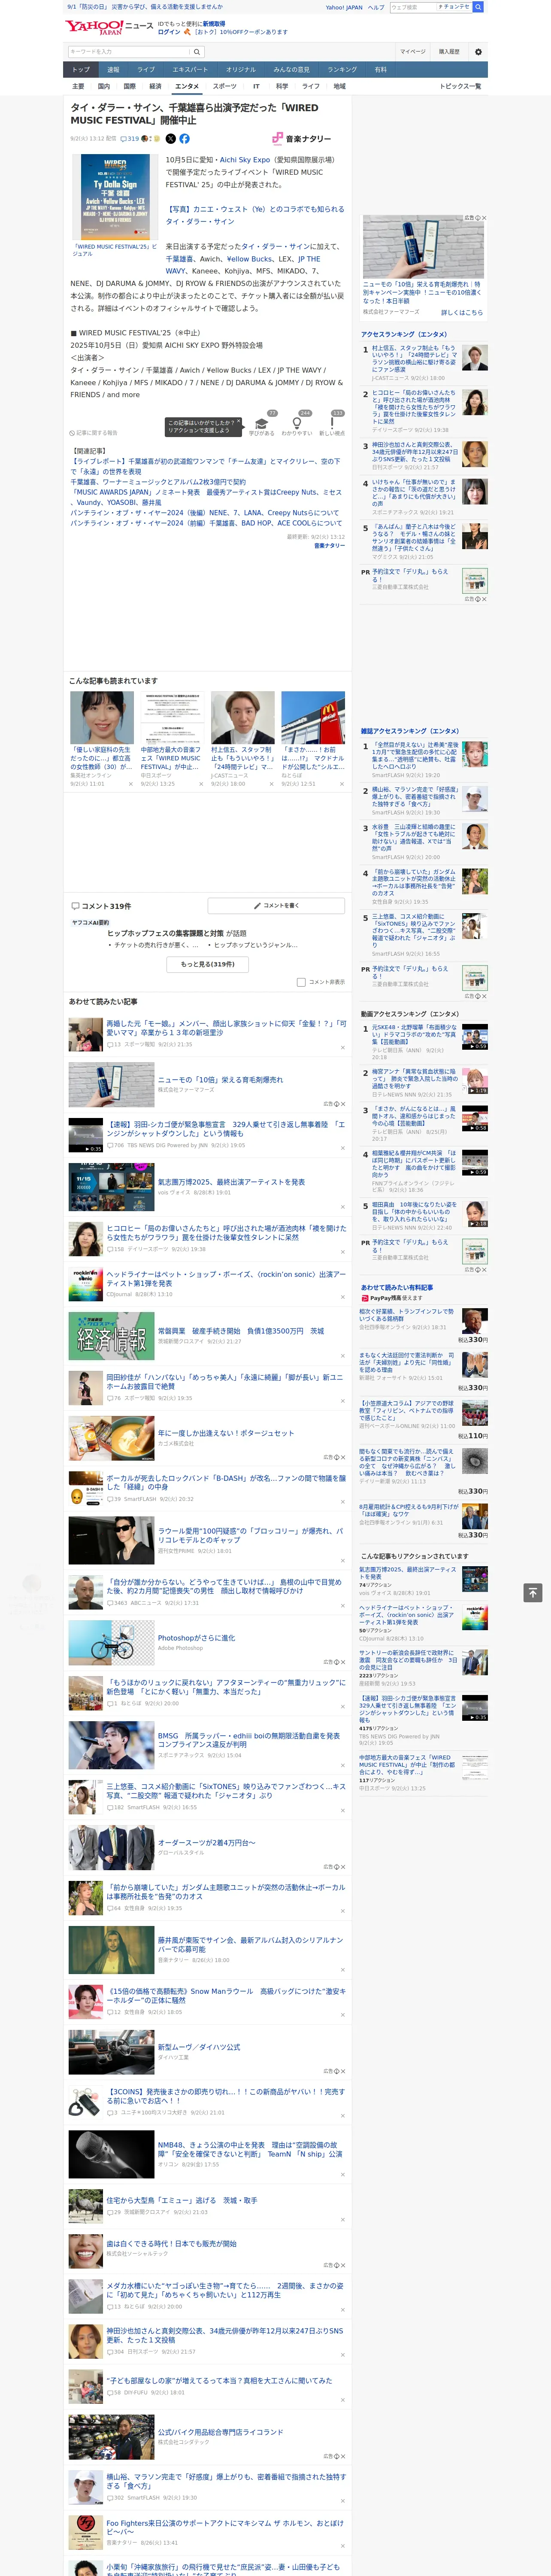Screen dimensions: 551x2576
Task: Open the トップ tab
Action: (81, 70)
